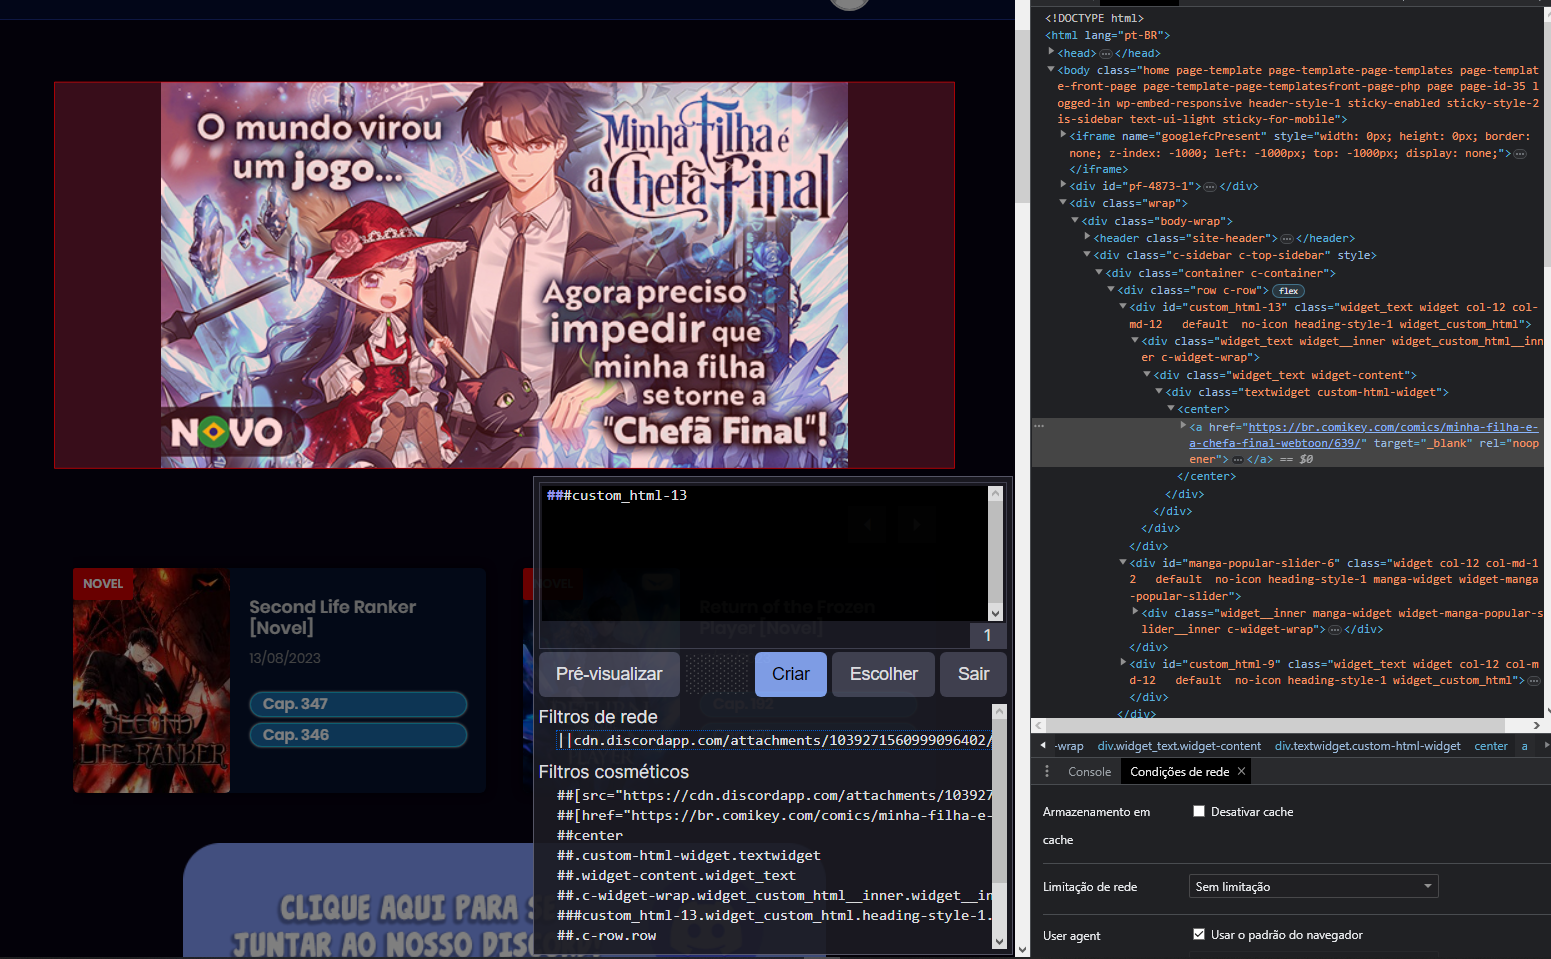Expand the site-header element node

click(1087, 238)
